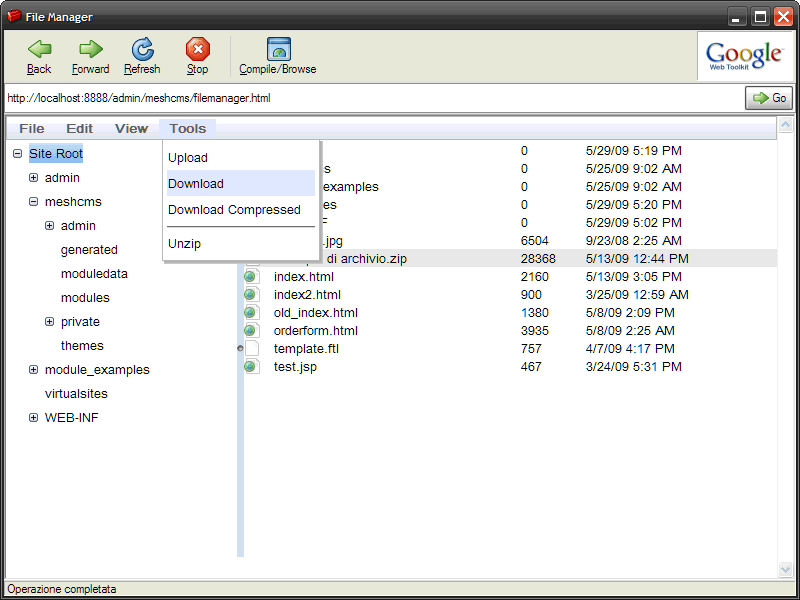Click the template.ftl file icon
The image size is (800, 600).
[x=252, y=349]
